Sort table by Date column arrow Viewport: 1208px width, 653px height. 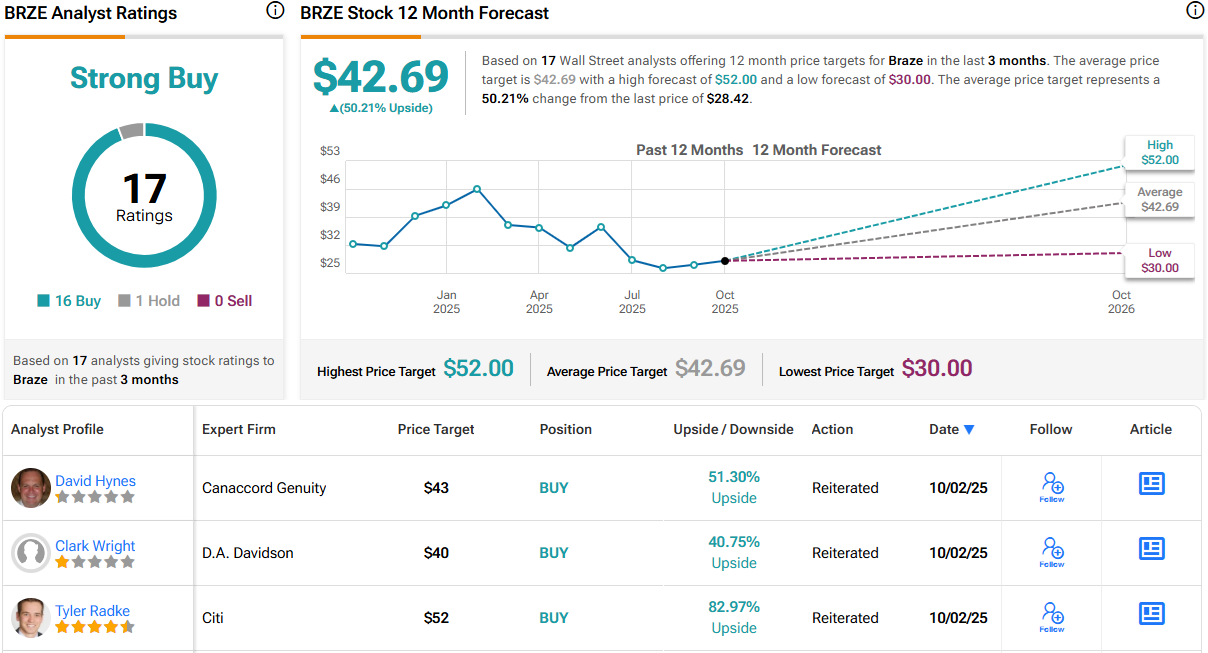968,430
